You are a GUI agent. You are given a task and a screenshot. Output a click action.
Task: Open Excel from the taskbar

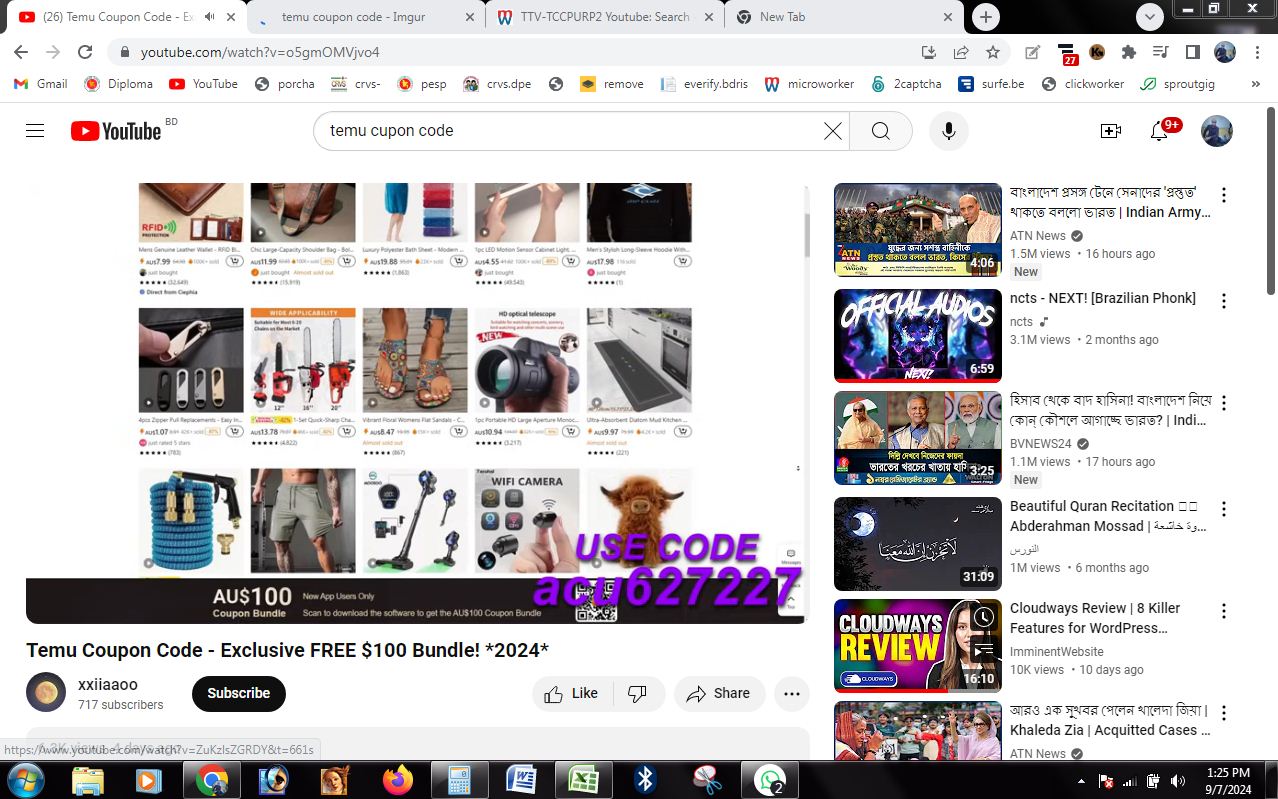(583, 780)
